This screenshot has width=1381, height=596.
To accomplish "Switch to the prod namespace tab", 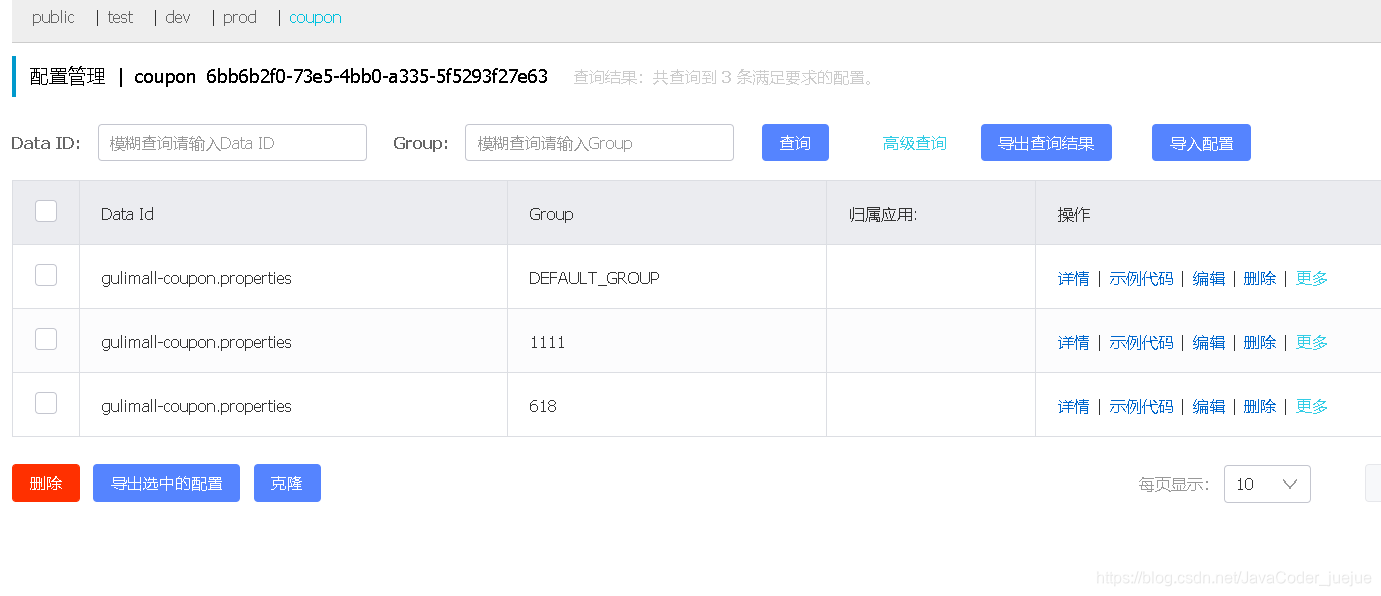I will [240, 17].
